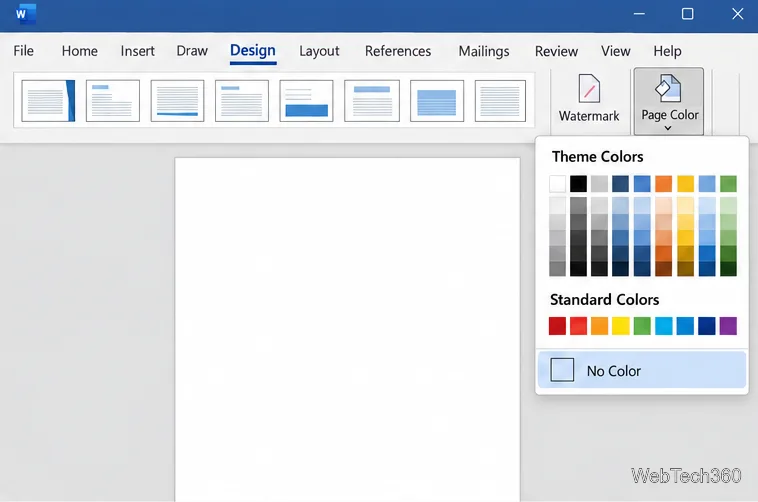Image resolution: width=758 pixels, height=502 pixels.
Task: Switch to the Home tab
Action: coord(79,51)
